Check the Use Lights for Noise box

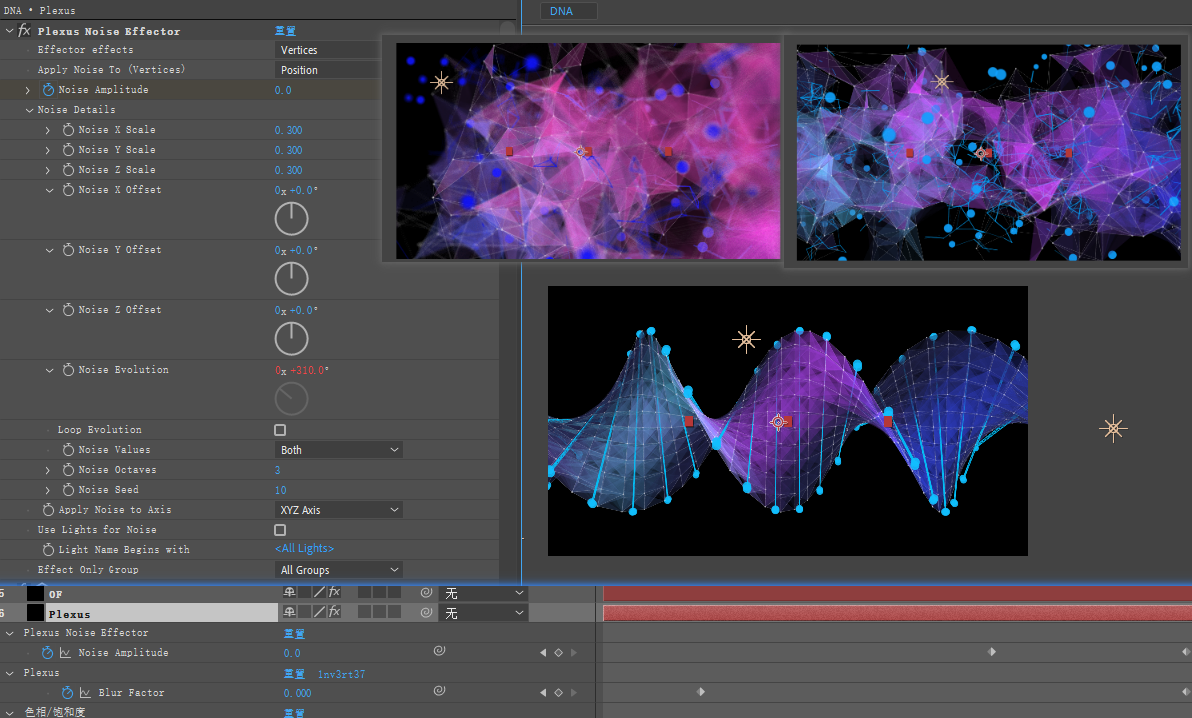[x=280, y=530]
